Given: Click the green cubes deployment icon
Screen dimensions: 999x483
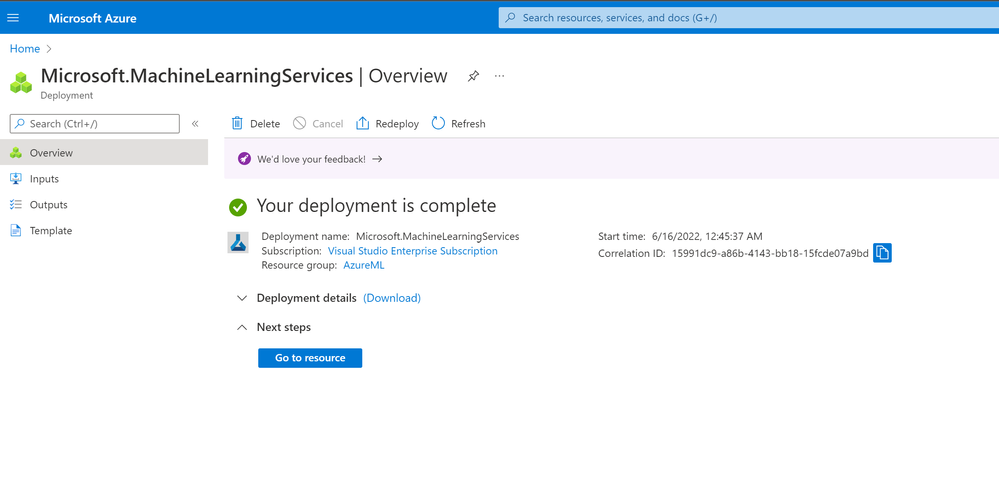Looking at the screenshot, I should (x=21, y=82).
